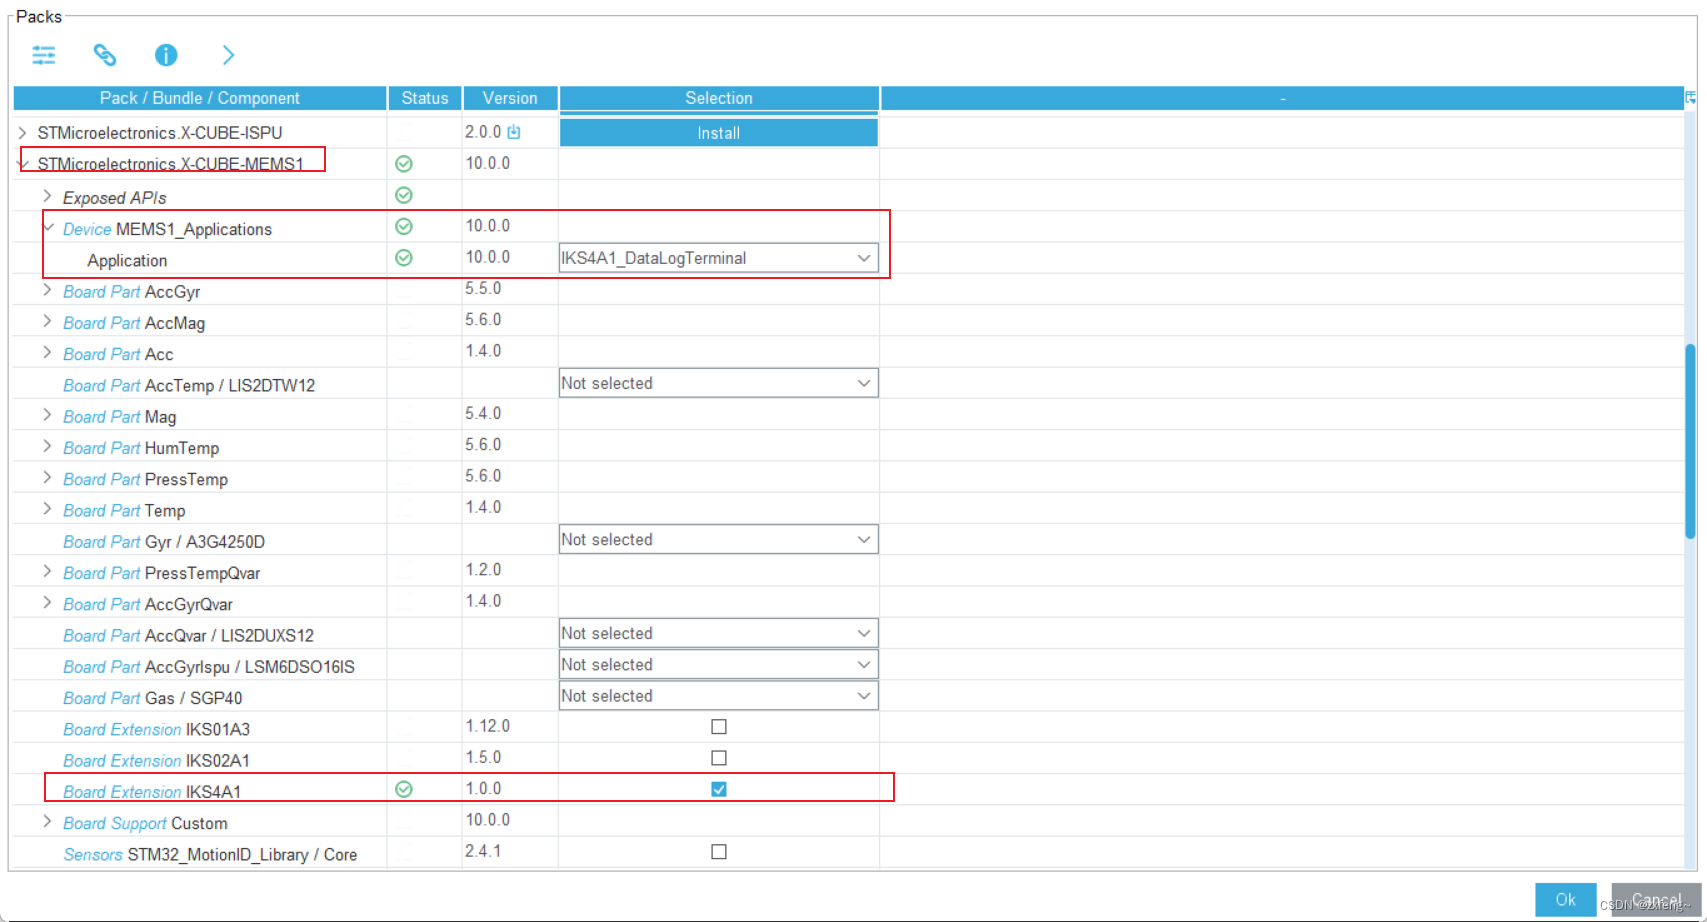The width and height of the screenshot is (1707, 922).
Task: Open the AccTemp / LIS2DTW12 selection dropdown
Action: (718, 383)
